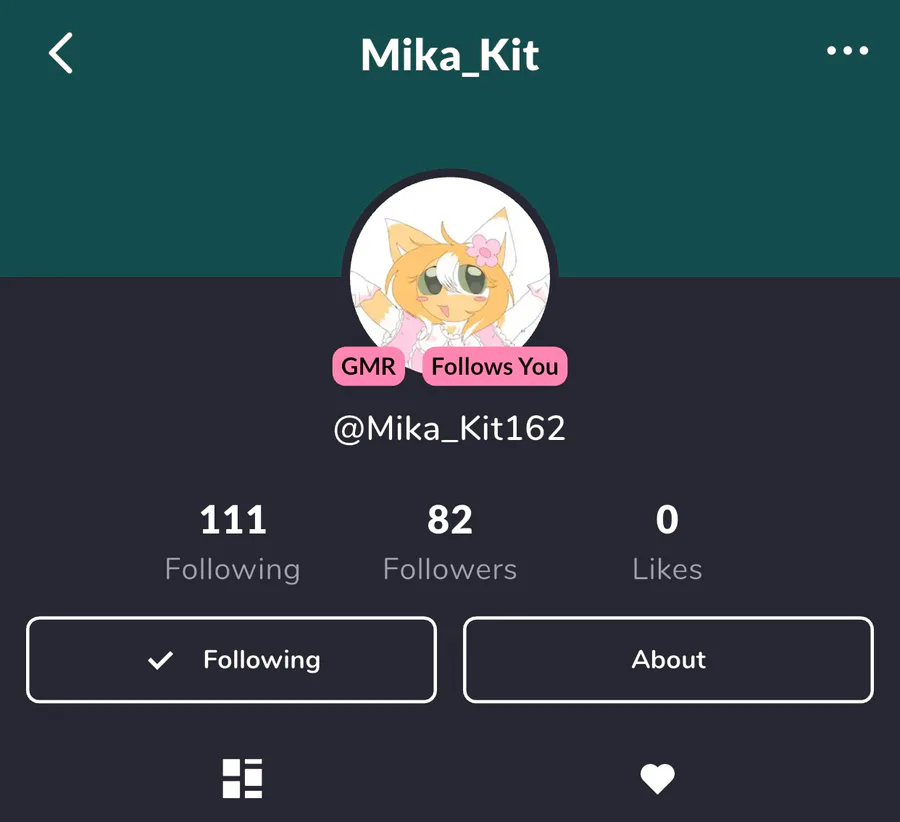View the 0 Likes count

[x=667, y=542]
